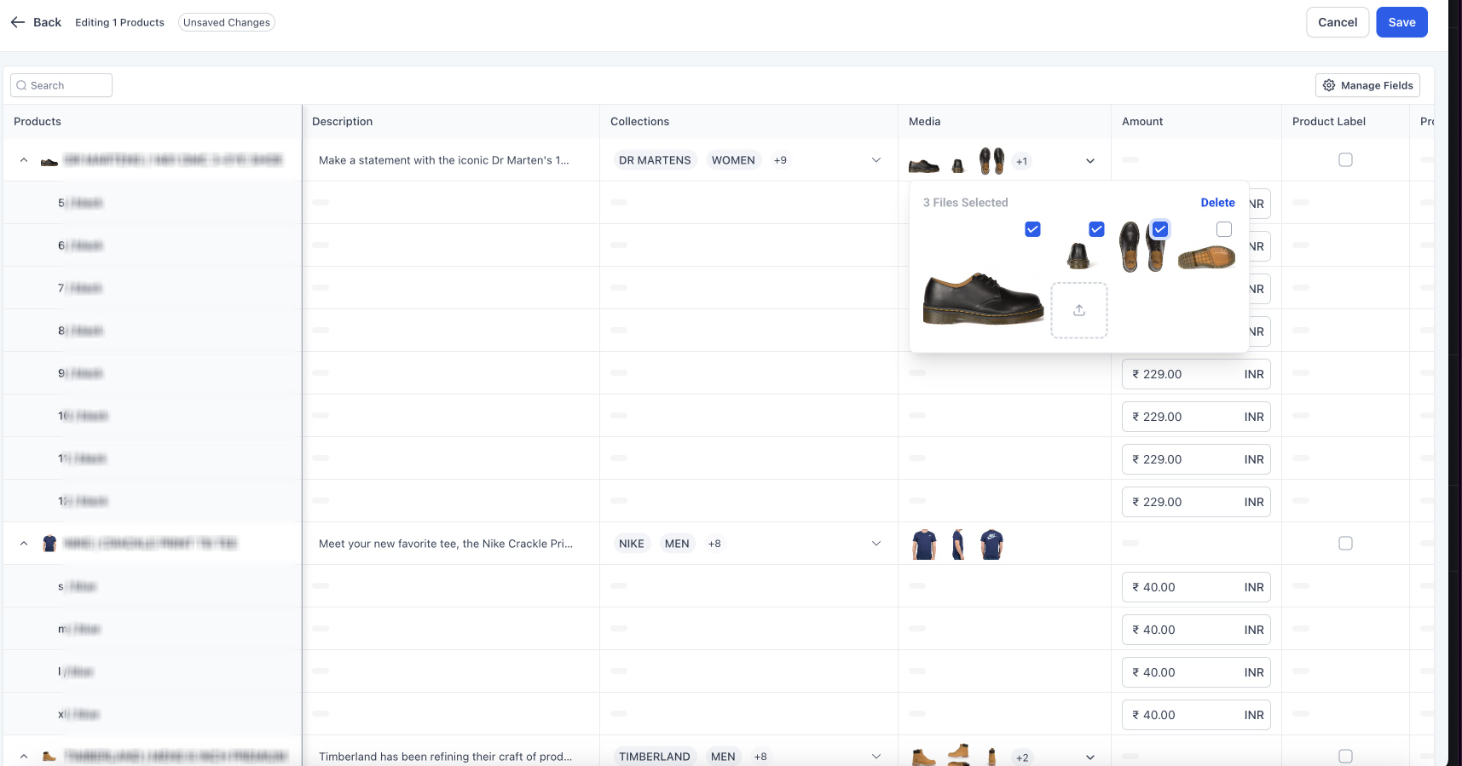
Task: Click the Editing 1 Products label
Action: (119, 22)
